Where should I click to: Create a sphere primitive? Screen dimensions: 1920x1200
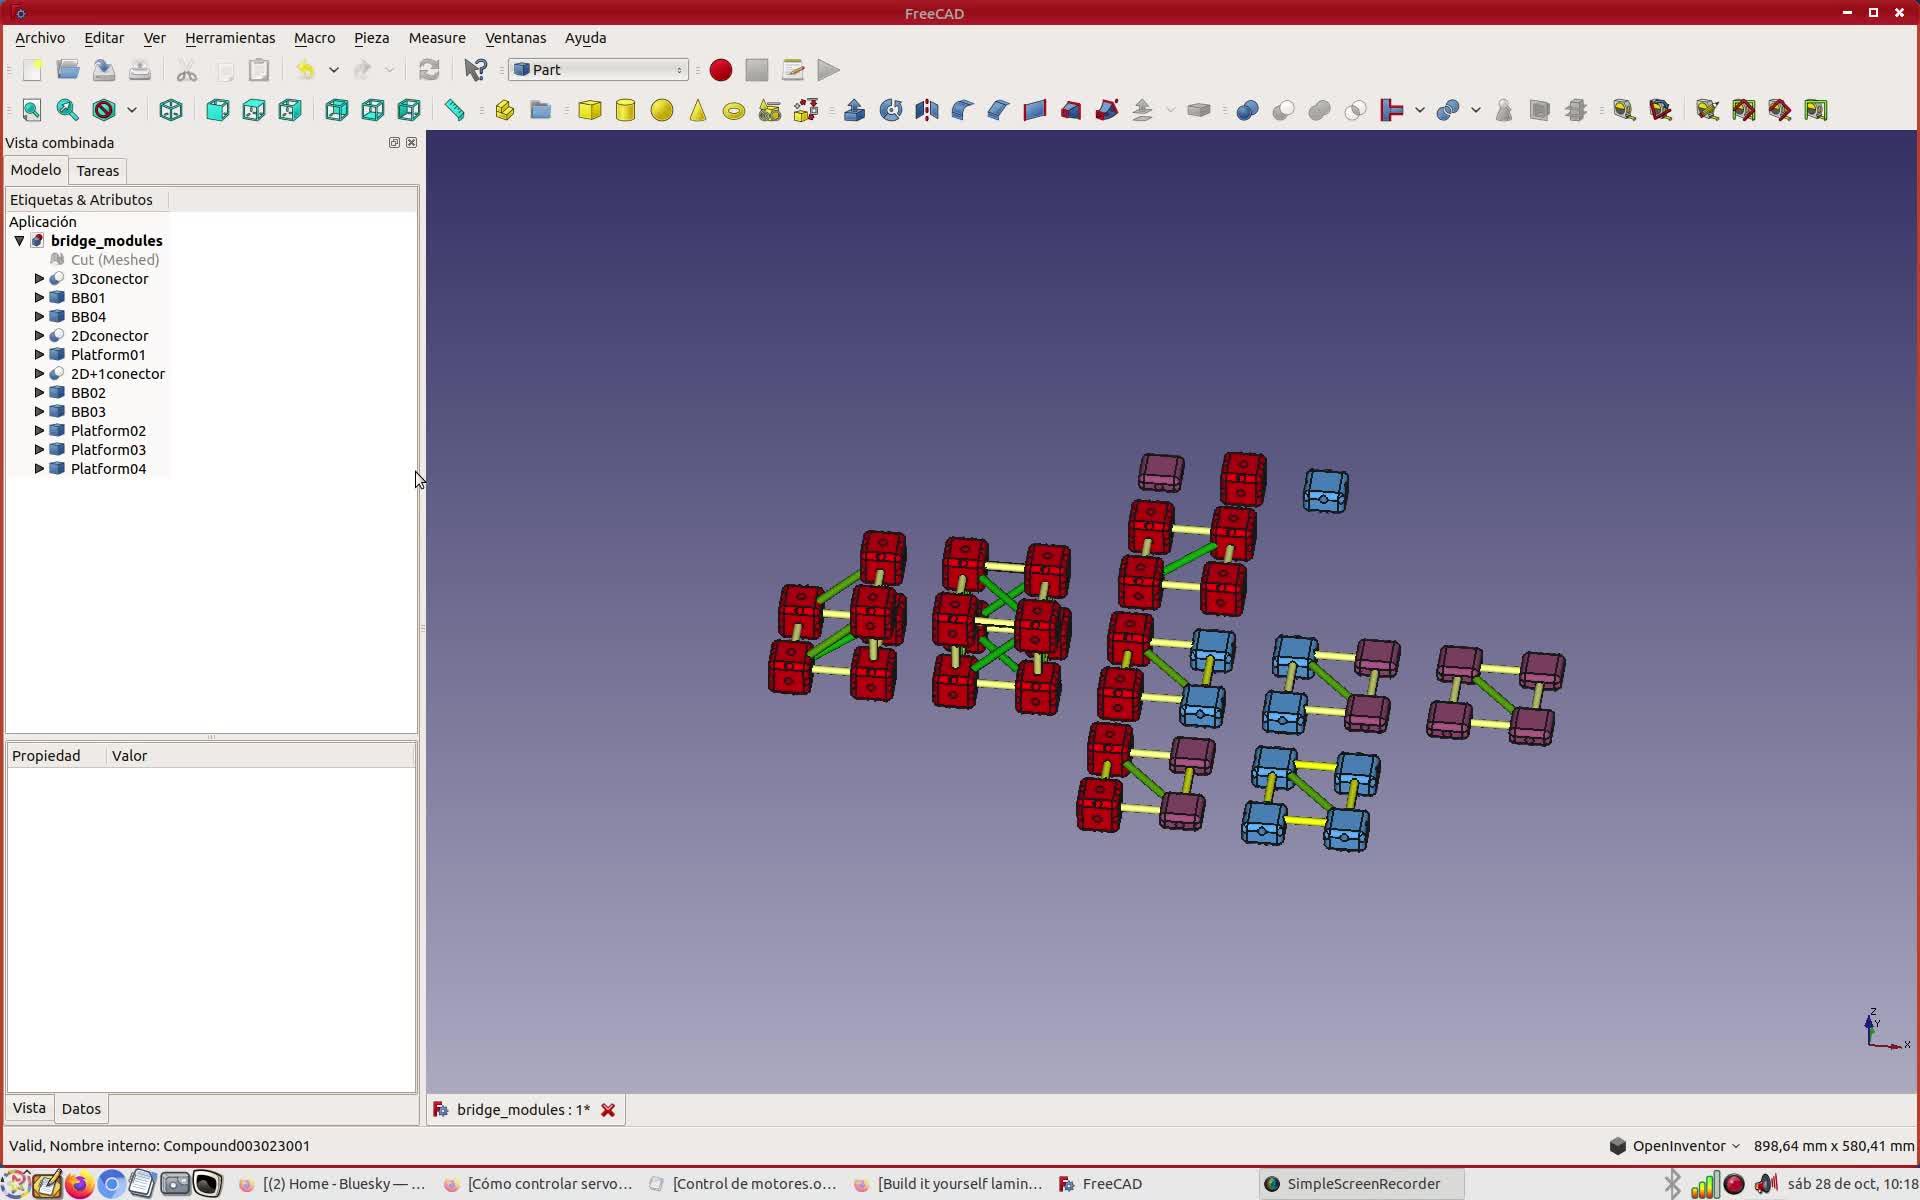(x=662, y=110)
